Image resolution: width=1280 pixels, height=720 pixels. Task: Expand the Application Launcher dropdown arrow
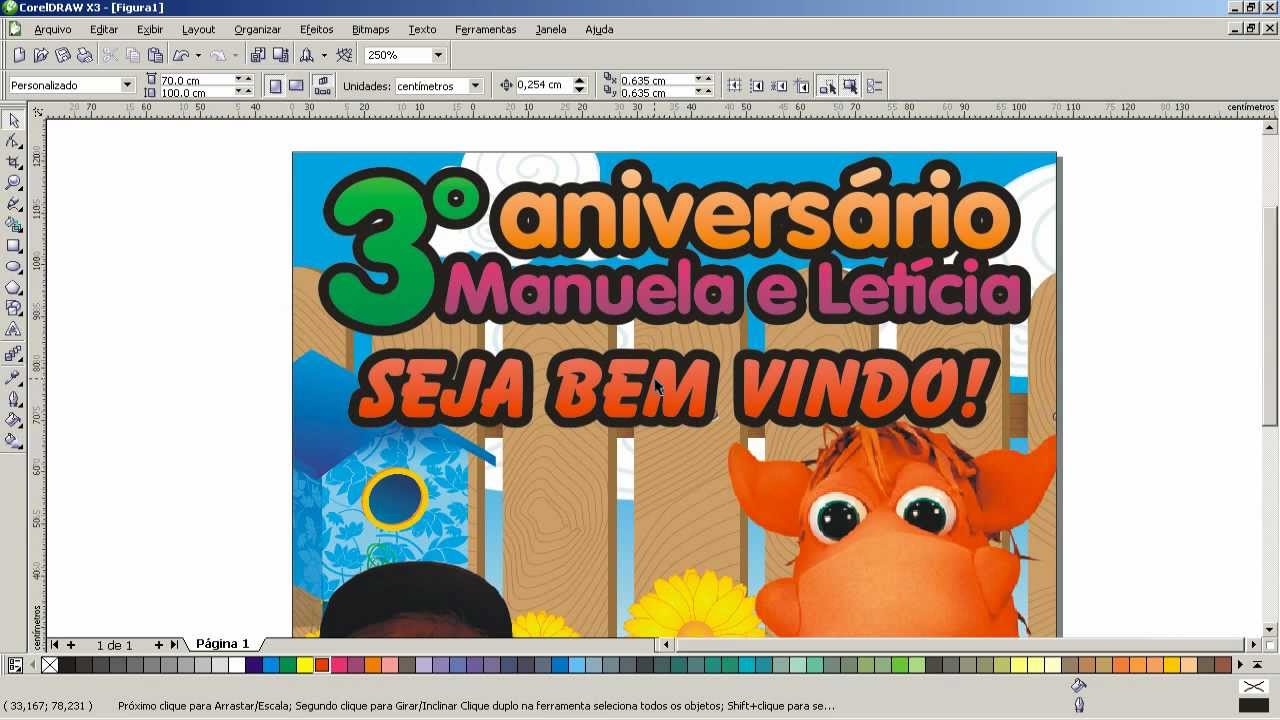click(324, 55)
